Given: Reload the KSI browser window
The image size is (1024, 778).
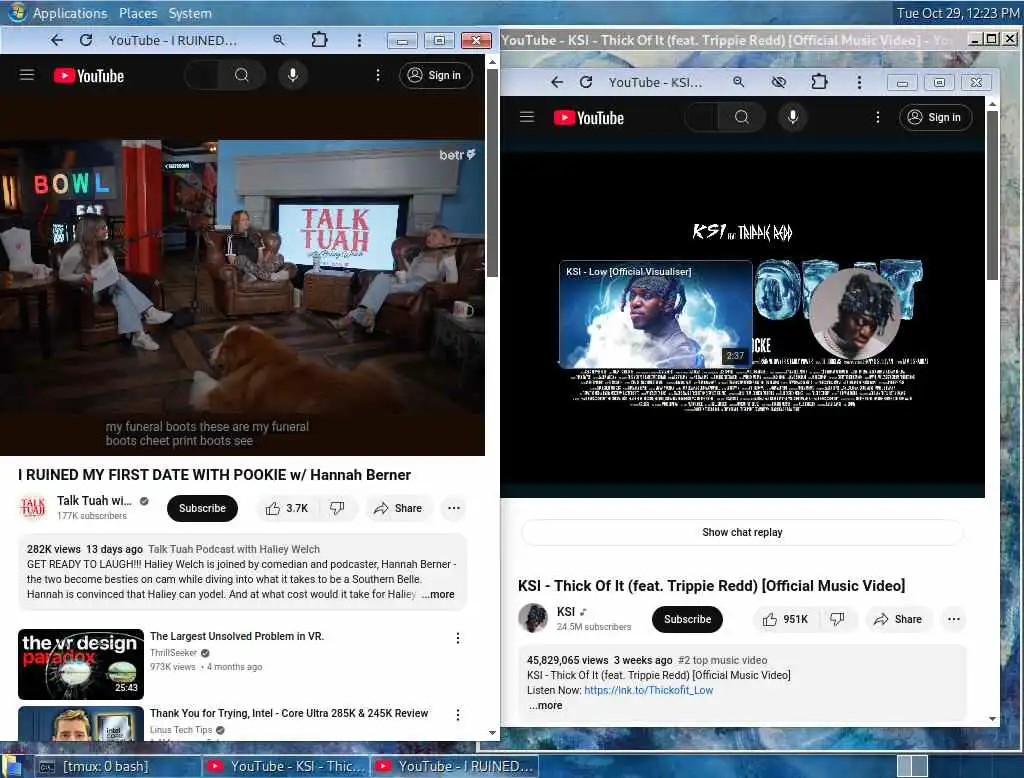Looking at the screenshot, I should point(586,82).
